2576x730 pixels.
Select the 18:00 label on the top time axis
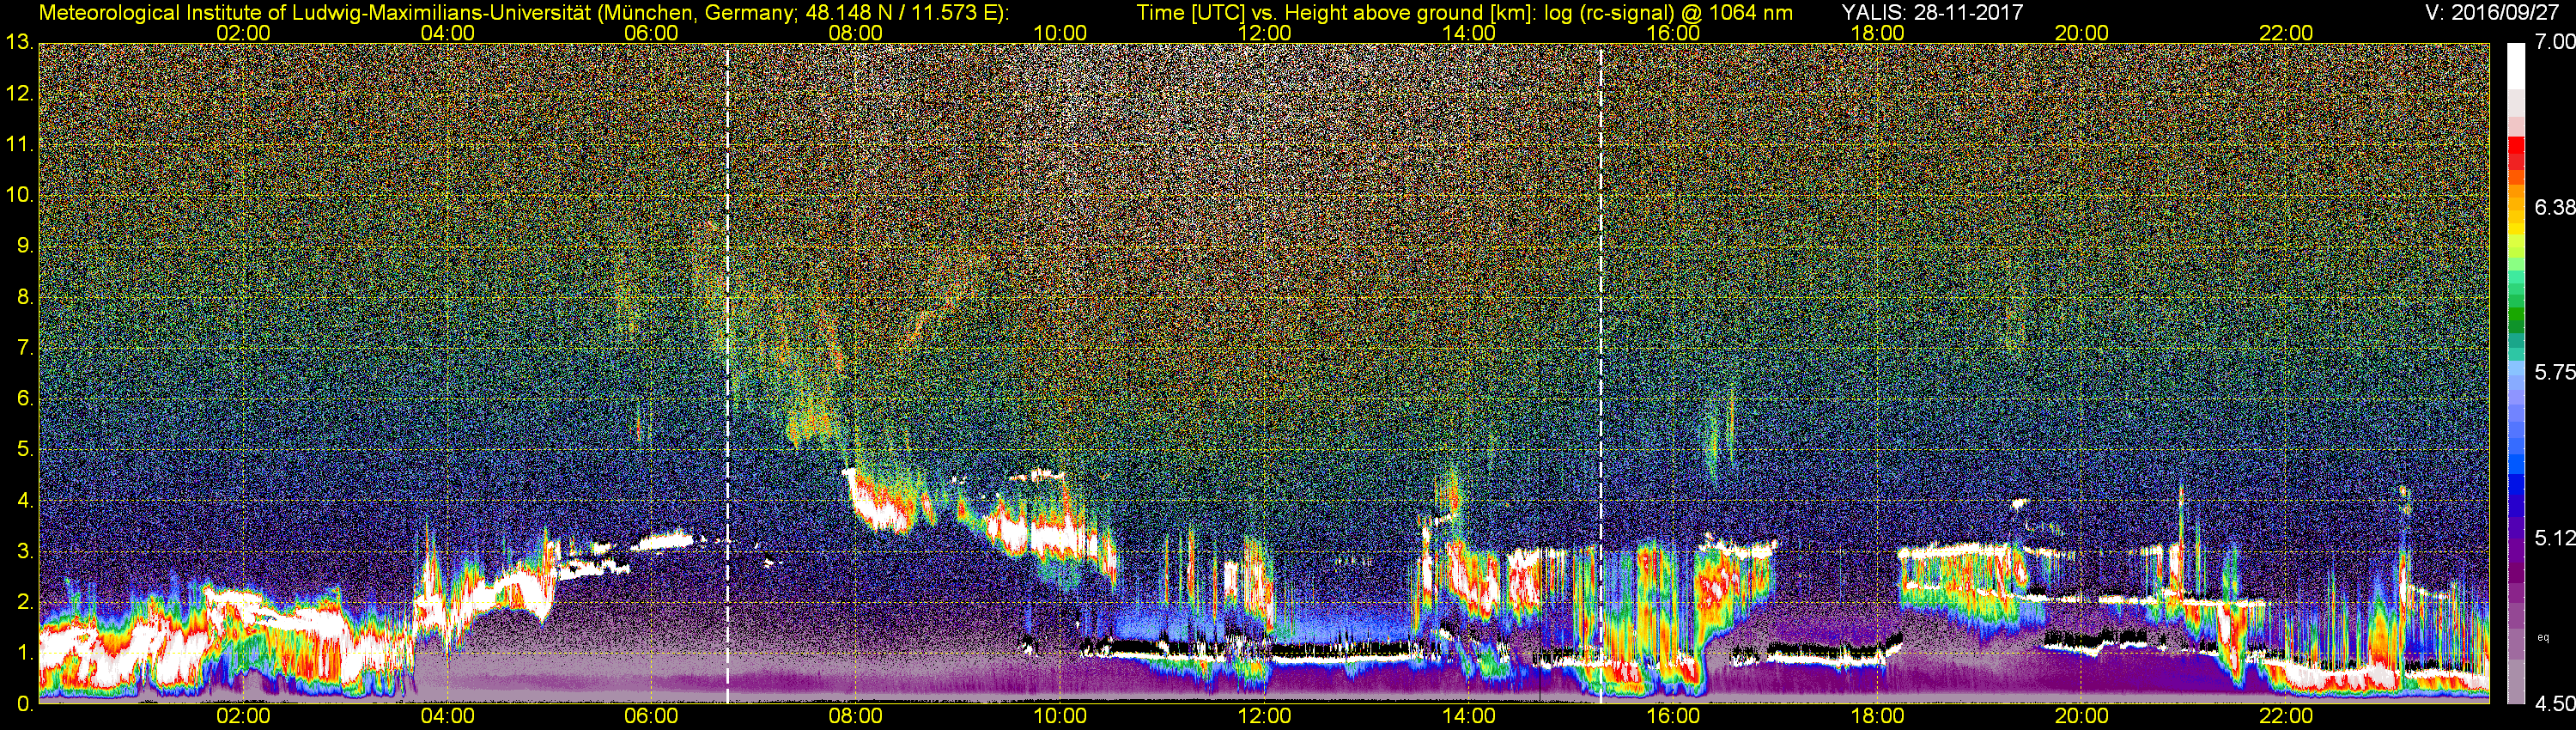pos(1877,33)
